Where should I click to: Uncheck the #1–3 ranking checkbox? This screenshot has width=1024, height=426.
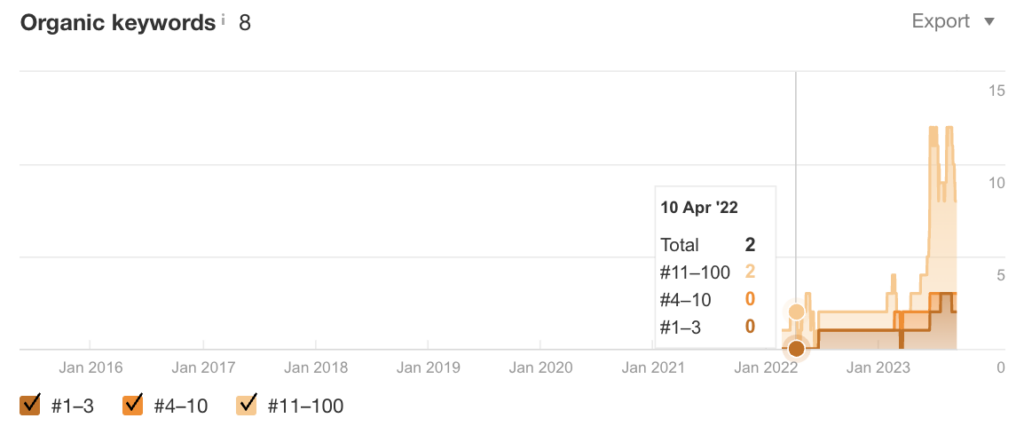click(31, 404)
